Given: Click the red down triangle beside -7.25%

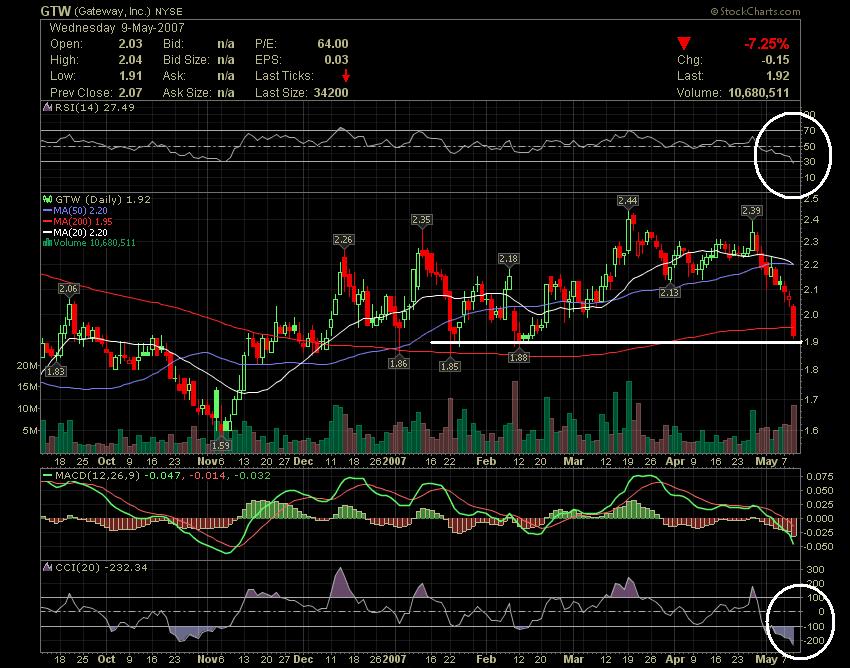Looking at the screenshot, I should click(684, 43).
